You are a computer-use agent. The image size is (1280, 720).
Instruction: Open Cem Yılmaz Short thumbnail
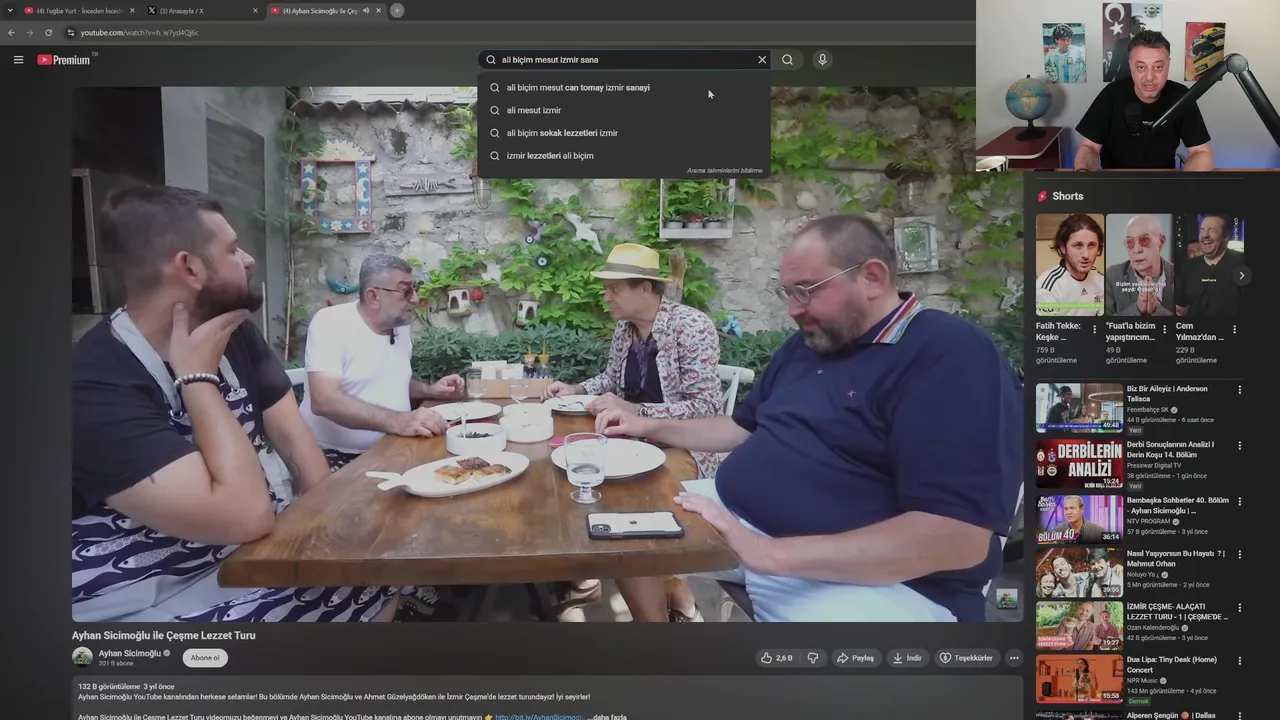click(1209, 265)
